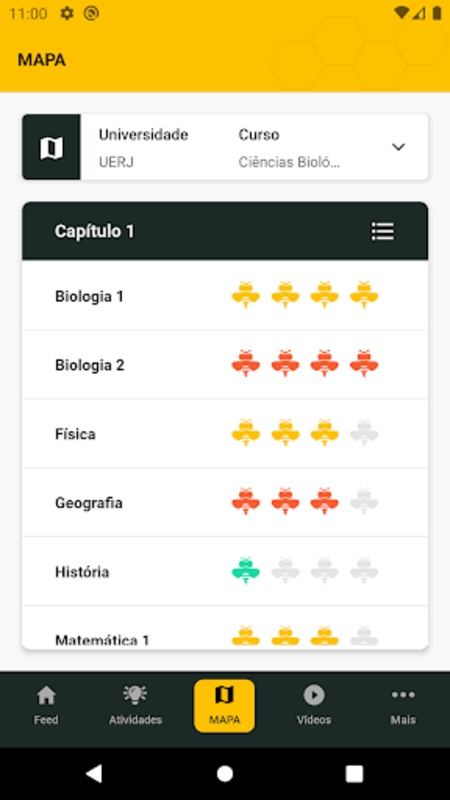Tap the green bee in História row

tap(246, 570)
